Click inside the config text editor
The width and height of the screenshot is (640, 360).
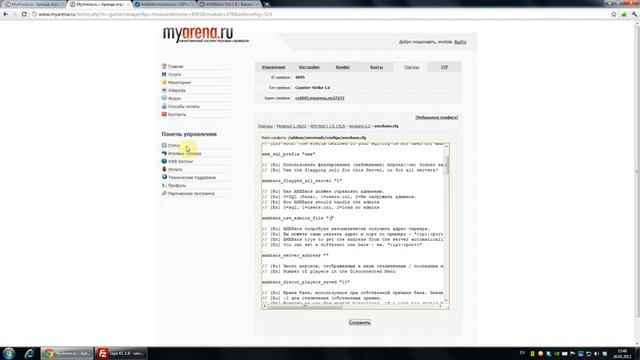353,223
